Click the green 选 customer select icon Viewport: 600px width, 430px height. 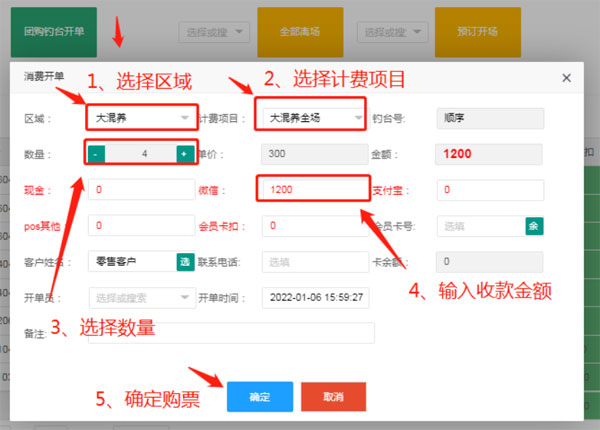pyautogui.click(x=186, y=262)
